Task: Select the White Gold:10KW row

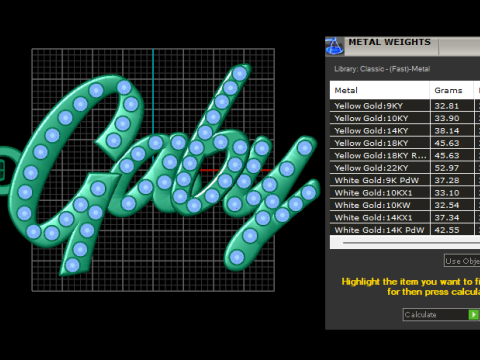Action: pyautogui.click(x=405, y=205)
